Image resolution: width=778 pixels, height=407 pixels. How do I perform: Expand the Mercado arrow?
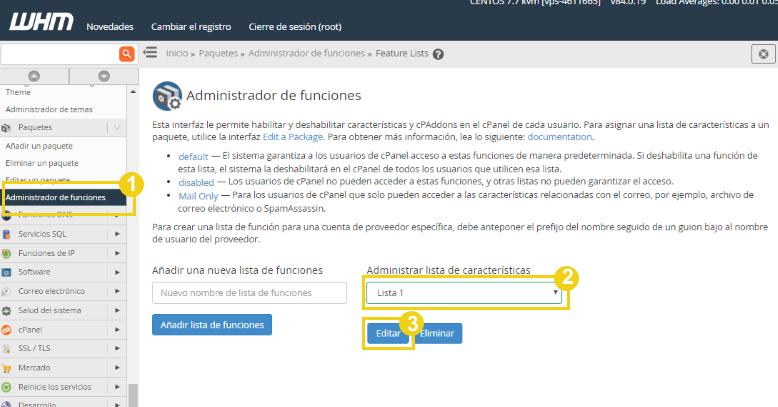(x=117, y=368)
